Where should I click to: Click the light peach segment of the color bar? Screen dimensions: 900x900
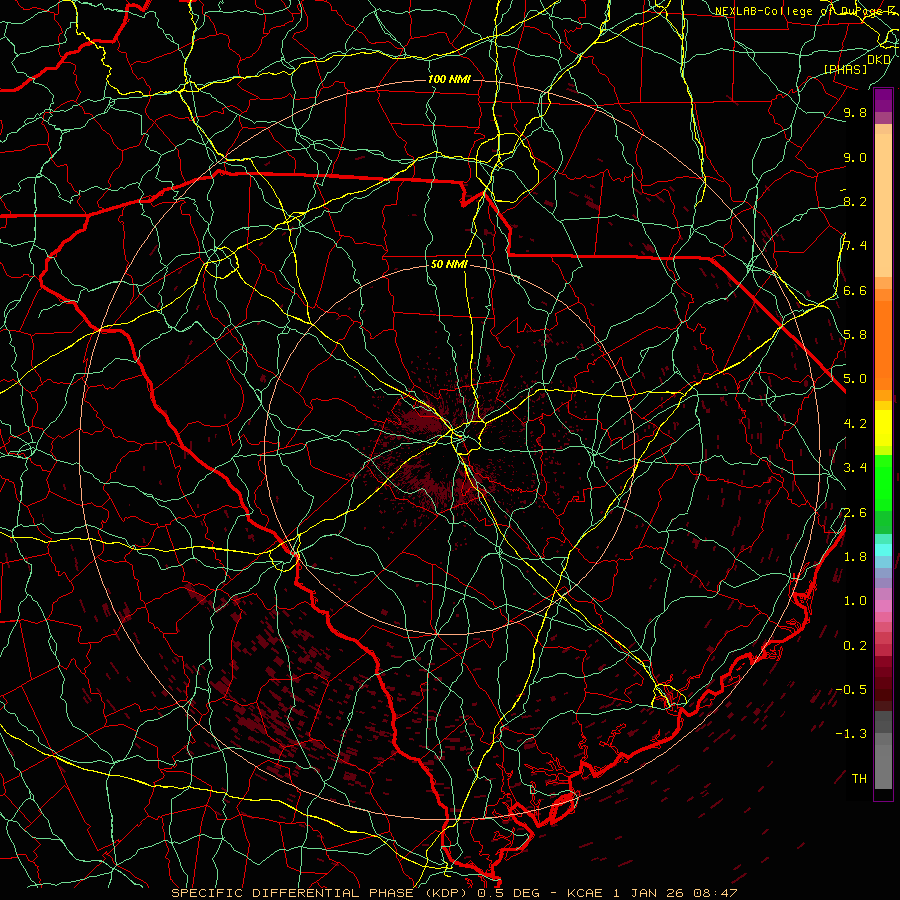coord(883,205)
